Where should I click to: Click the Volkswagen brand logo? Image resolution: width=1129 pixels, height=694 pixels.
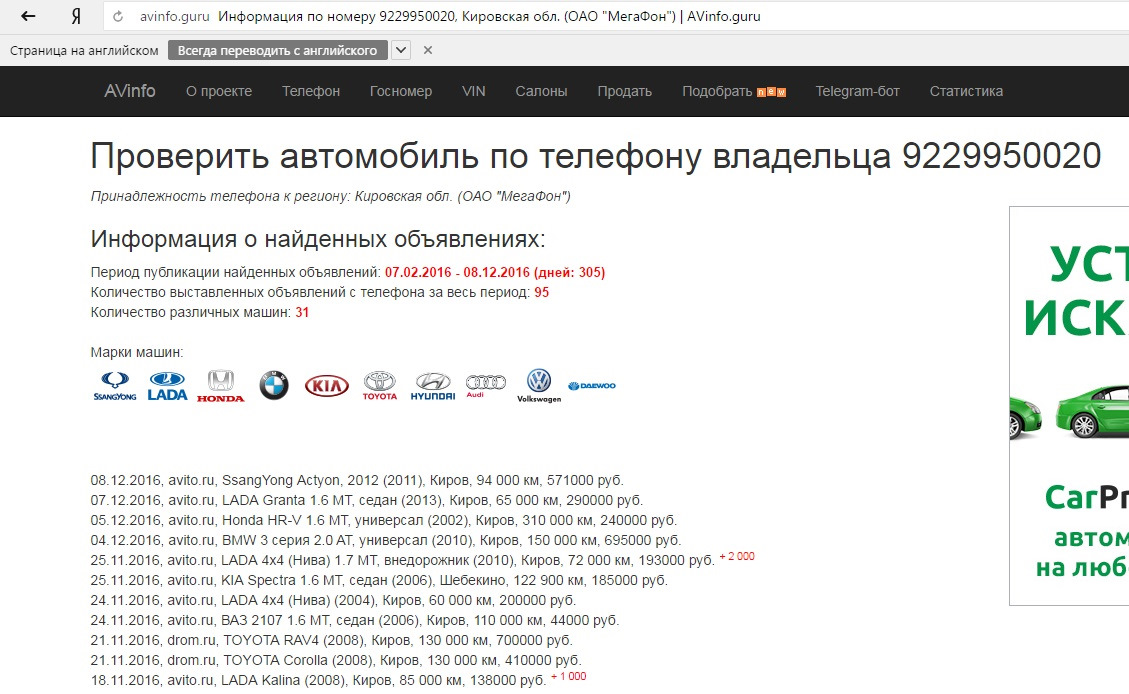click(539, 386)
